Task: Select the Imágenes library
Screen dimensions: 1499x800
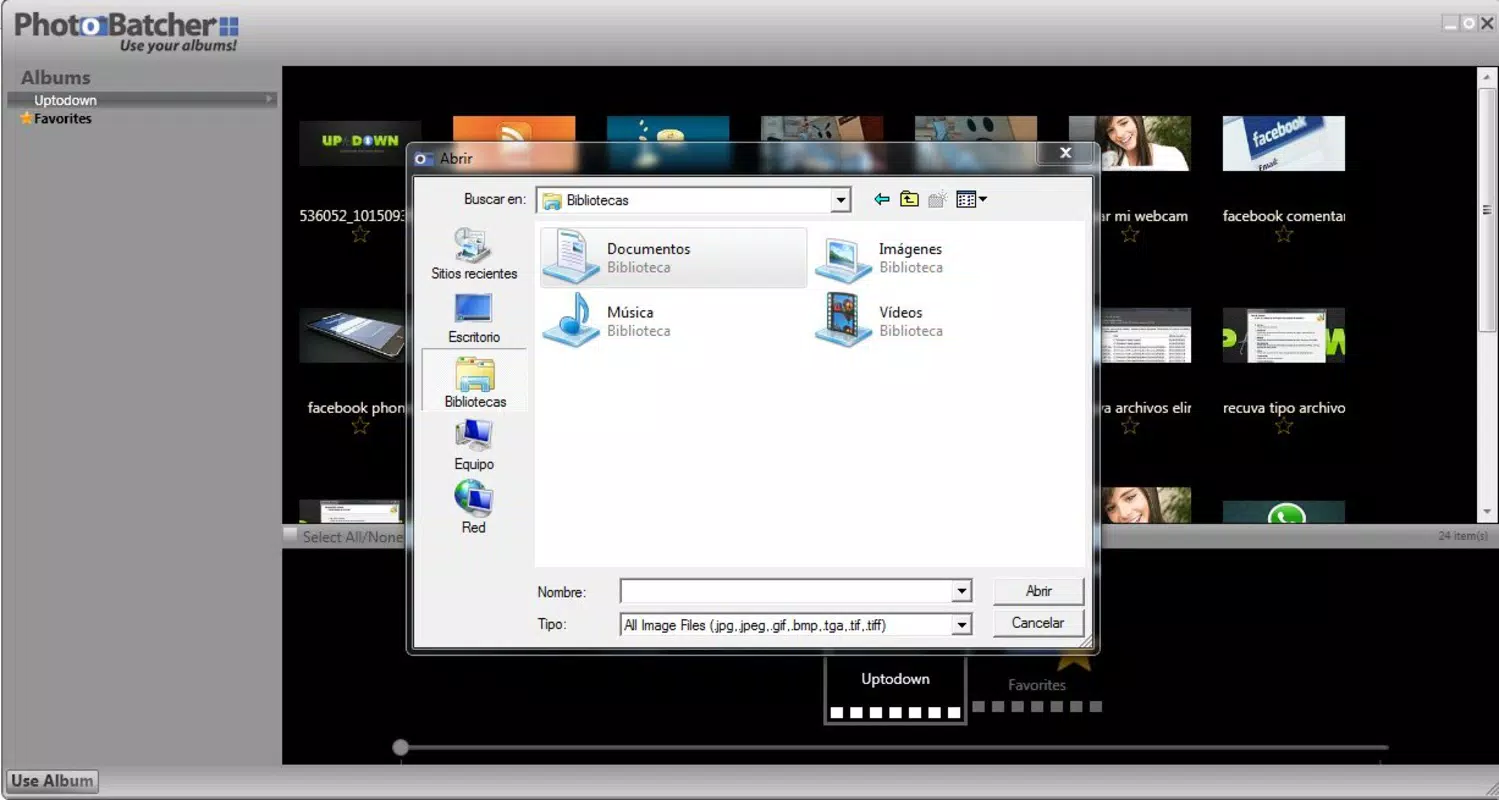Action: (880, 258)
